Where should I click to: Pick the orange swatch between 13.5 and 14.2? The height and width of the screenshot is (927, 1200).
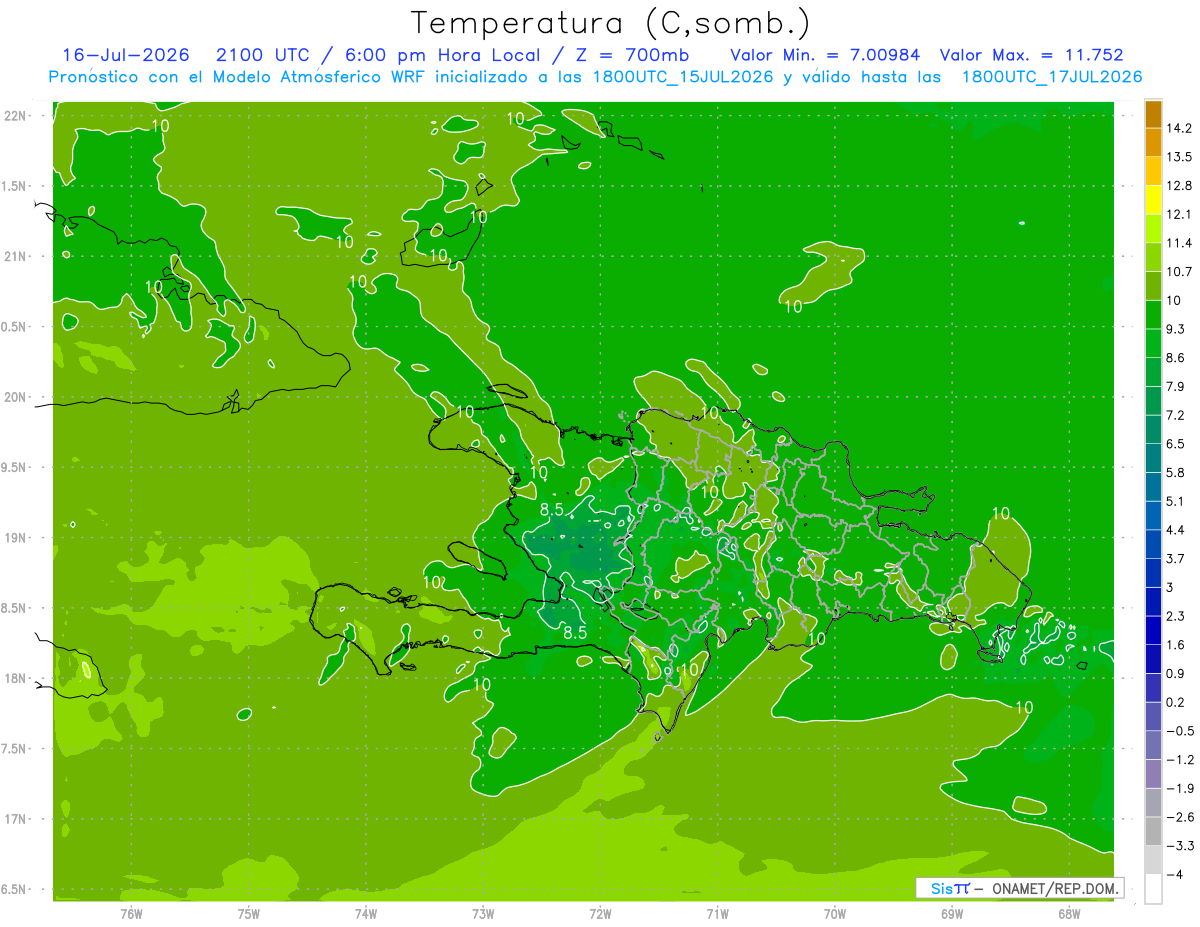(x=1153, y=143)
